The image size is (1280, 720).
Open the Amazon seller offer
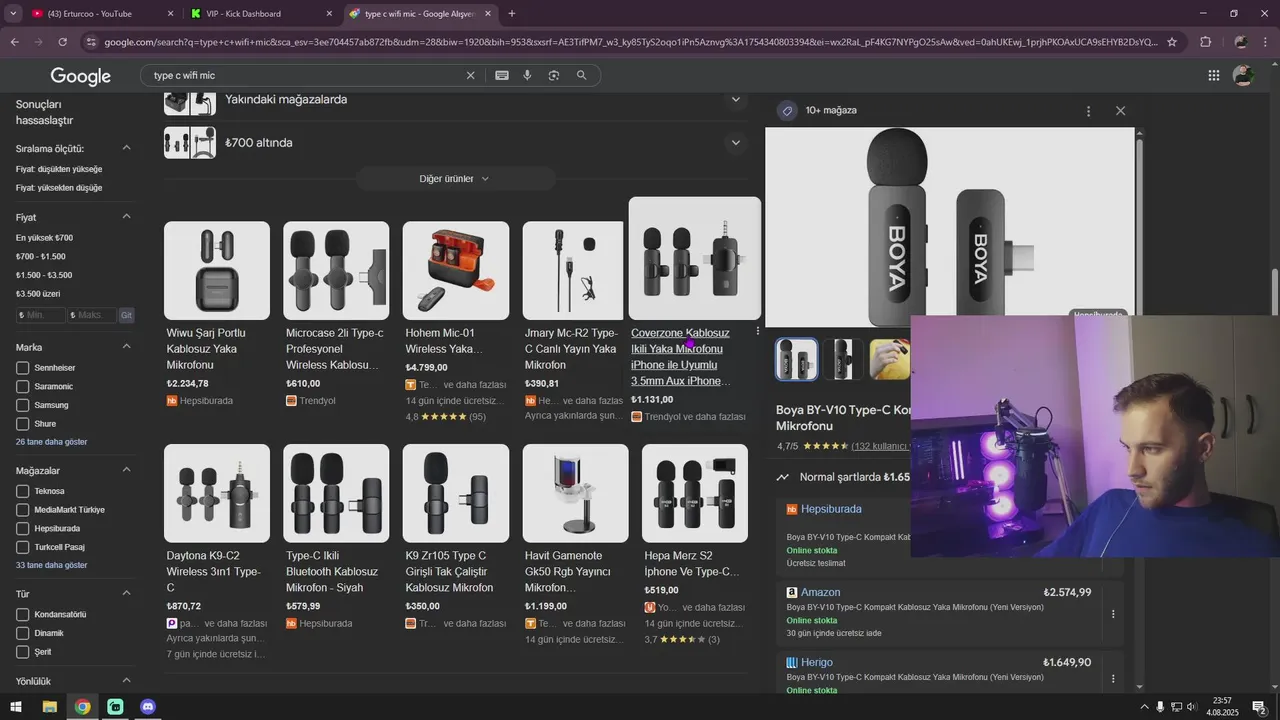pyautogui.click(x=820, y=593)
